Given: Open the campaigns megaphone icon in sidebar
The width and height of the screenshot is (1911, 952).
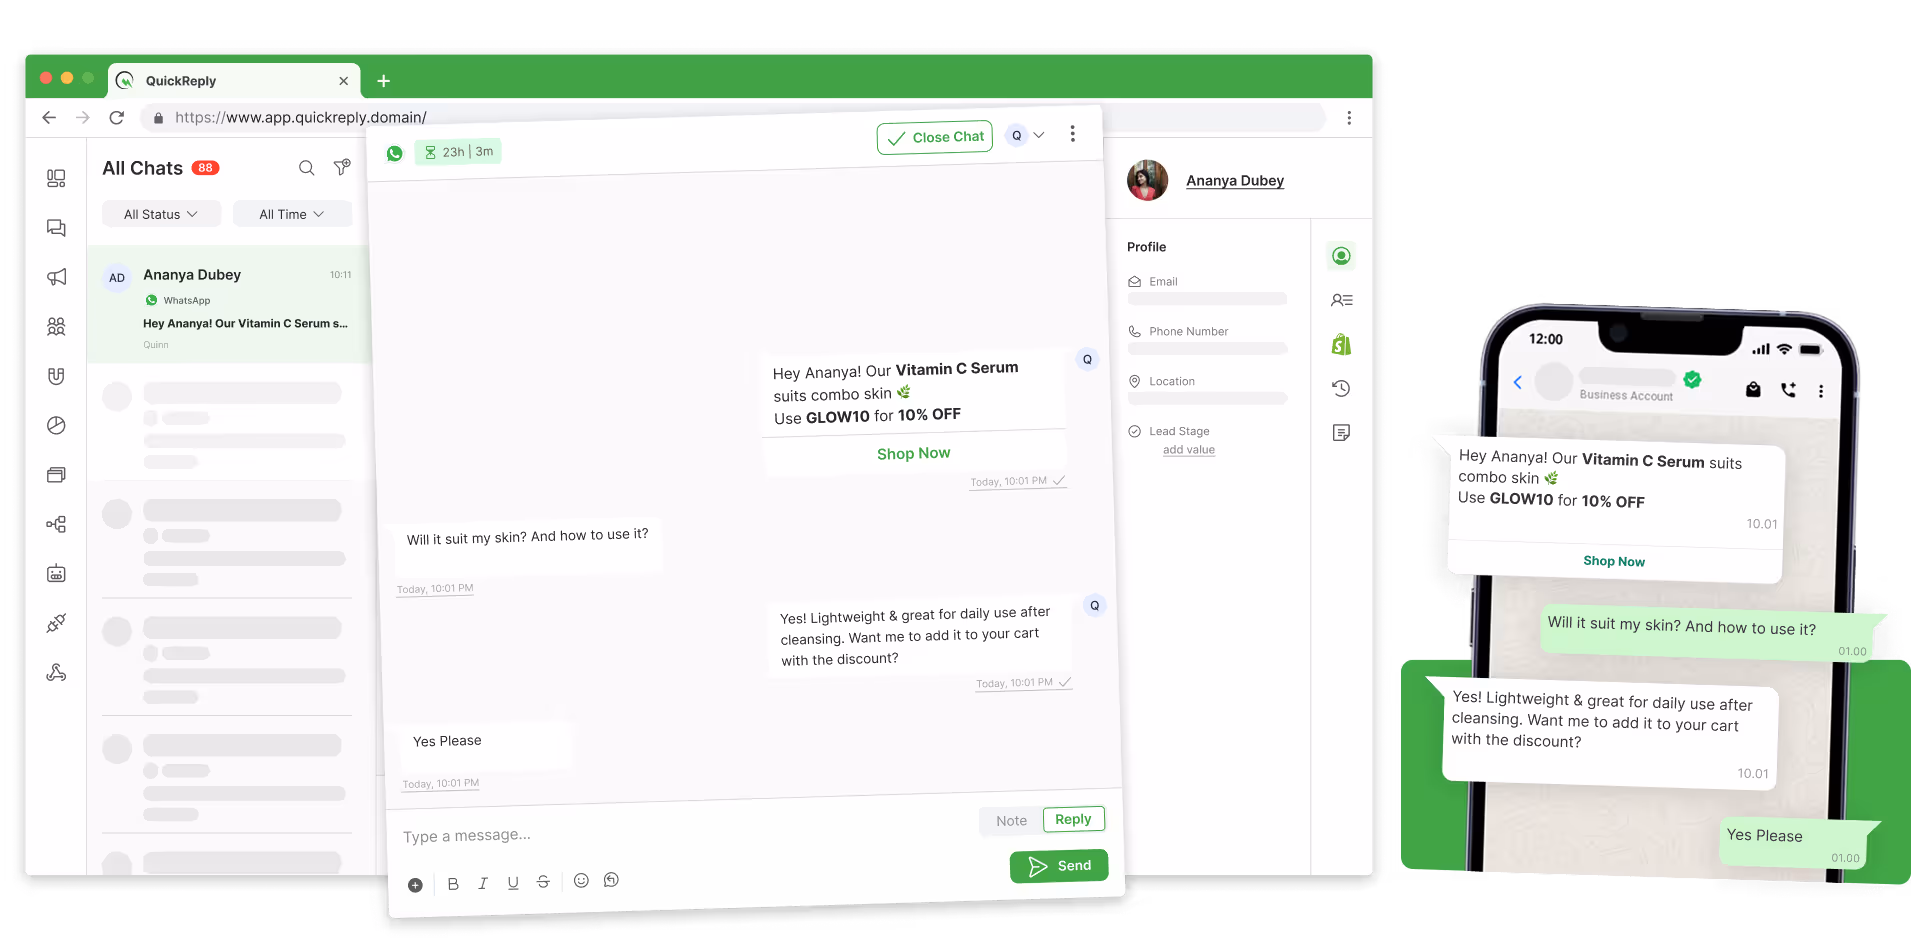Looking at the screenshot, I should [x=57, y=277].
